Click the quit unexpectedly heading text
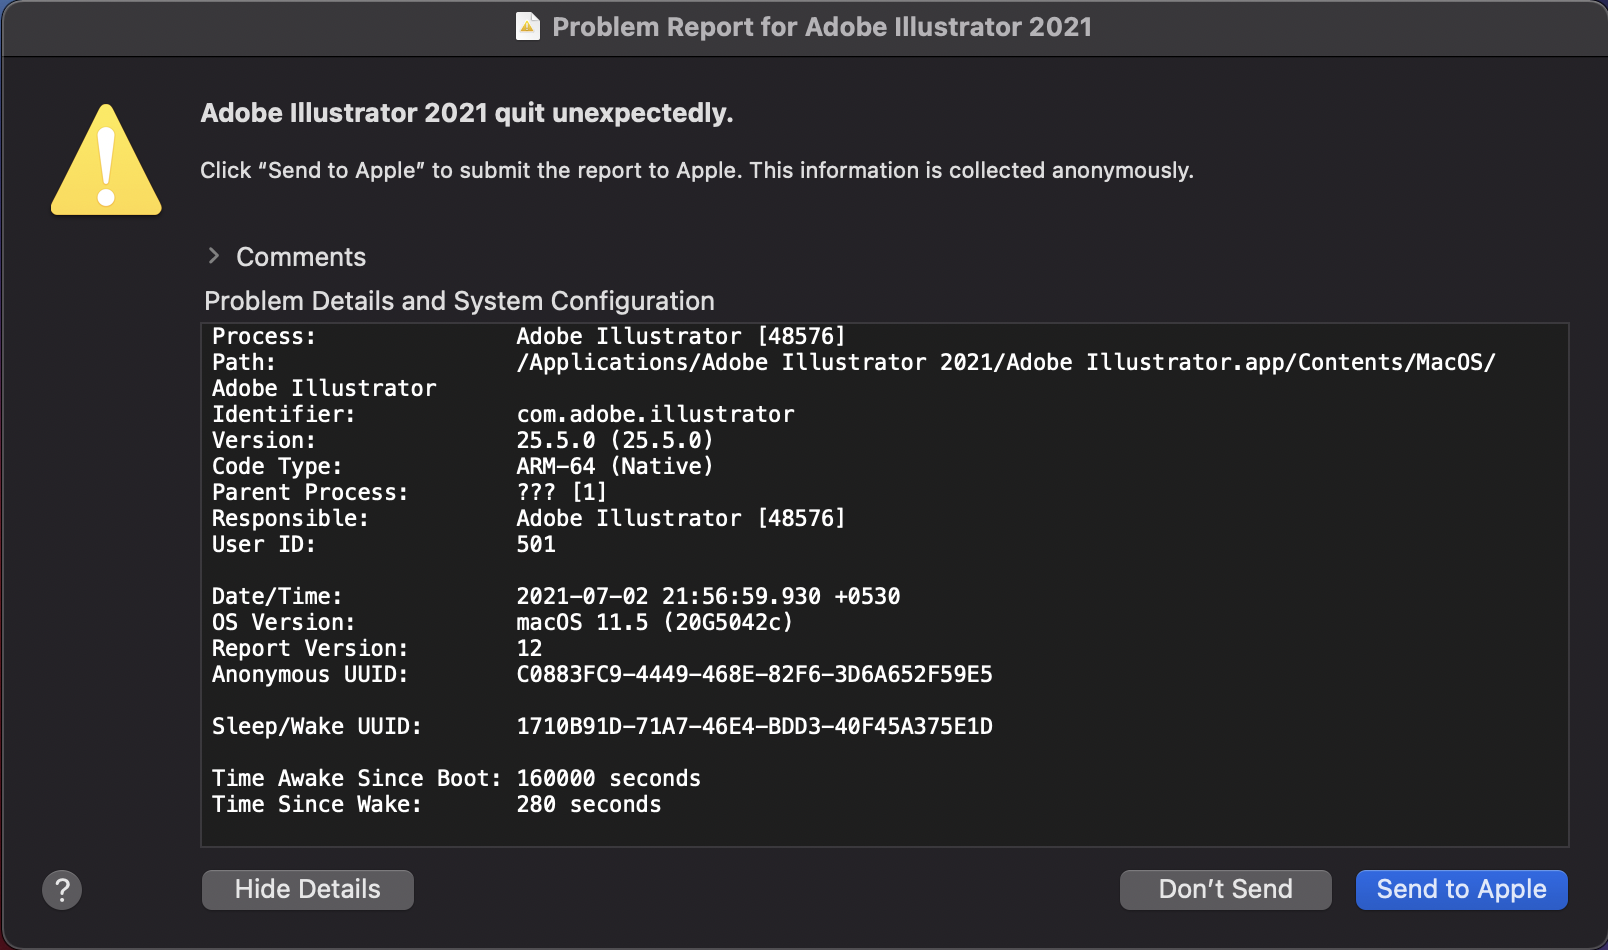1608x950 pixels. [x=466, y=113]
